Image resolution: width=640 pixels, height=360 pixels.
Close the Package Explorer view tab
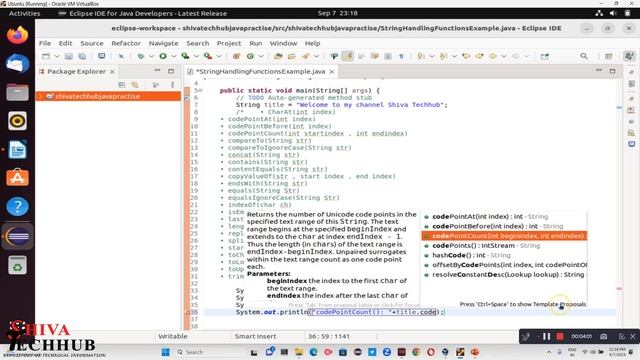click(112, 71)
